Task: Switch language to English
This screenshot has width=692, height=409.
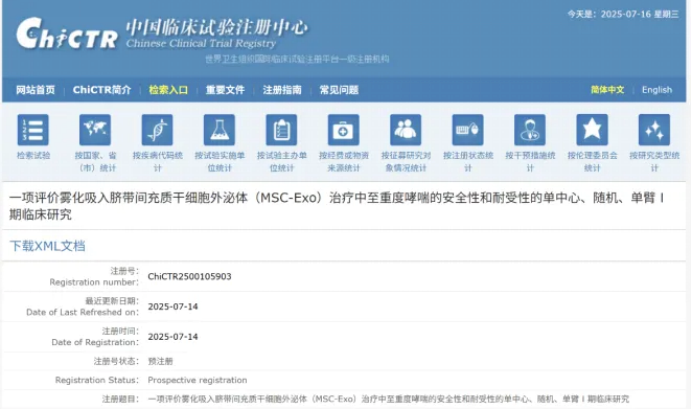Action: pos(657,90)
